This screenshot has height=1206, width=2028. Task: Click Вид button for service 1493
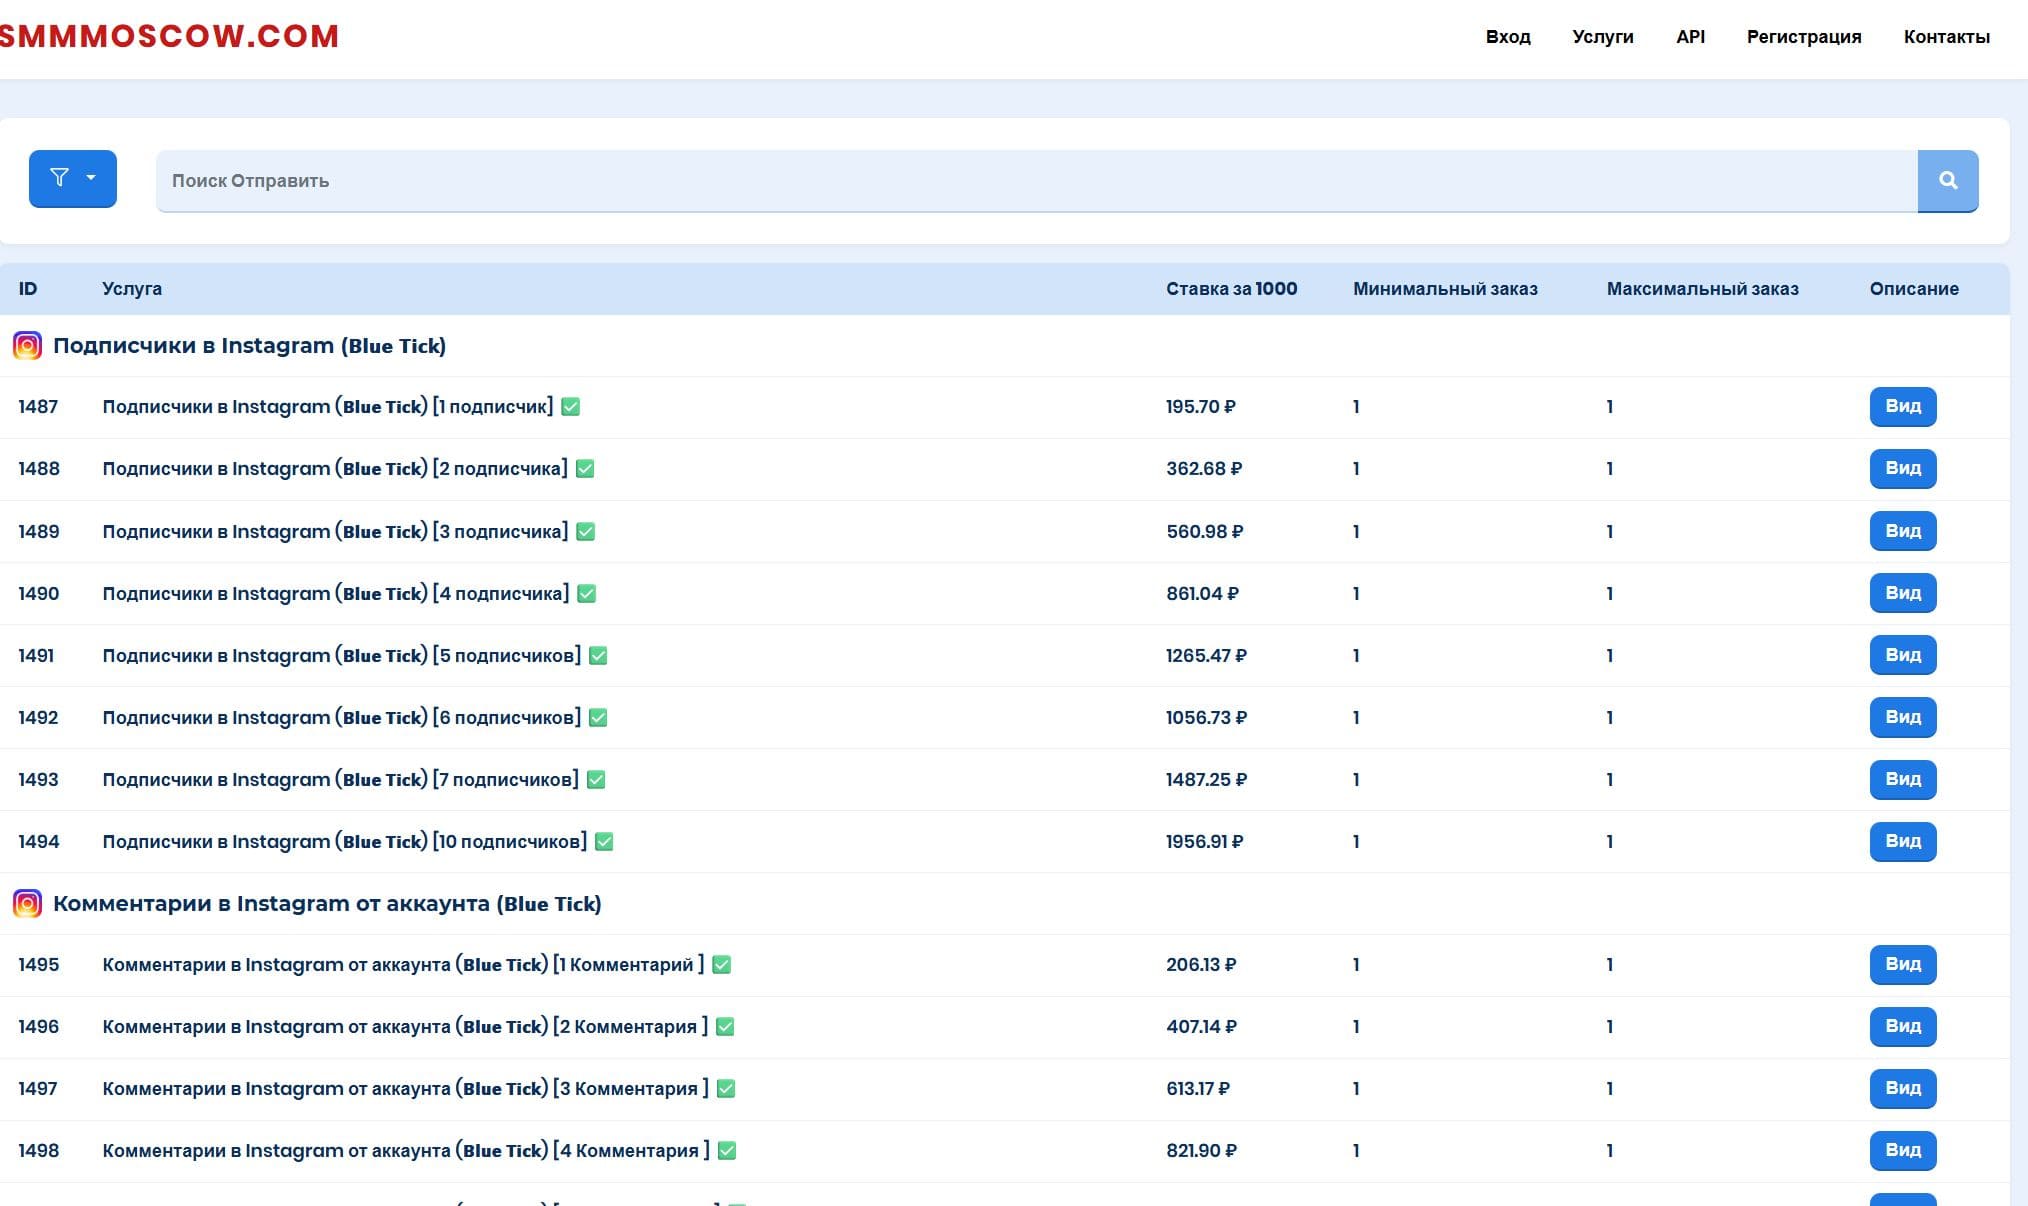click(1902, 780)
